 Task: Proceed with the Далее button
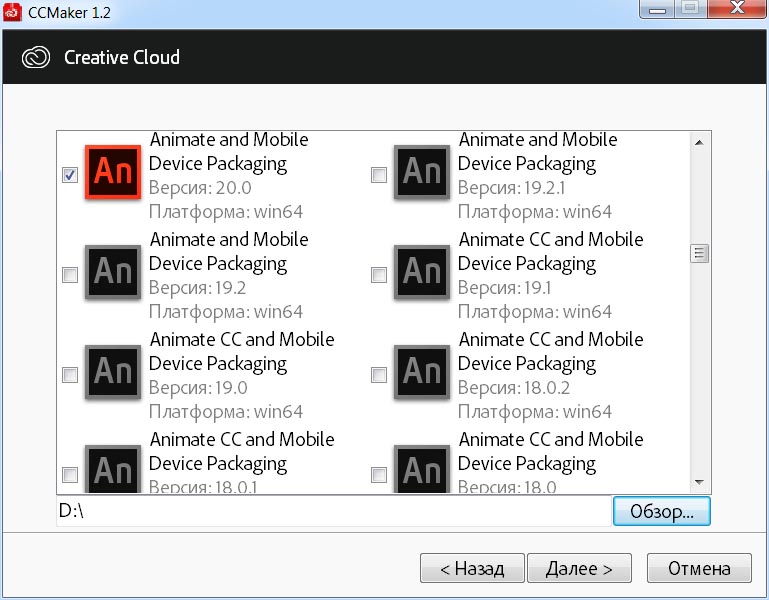coord(579,568)
